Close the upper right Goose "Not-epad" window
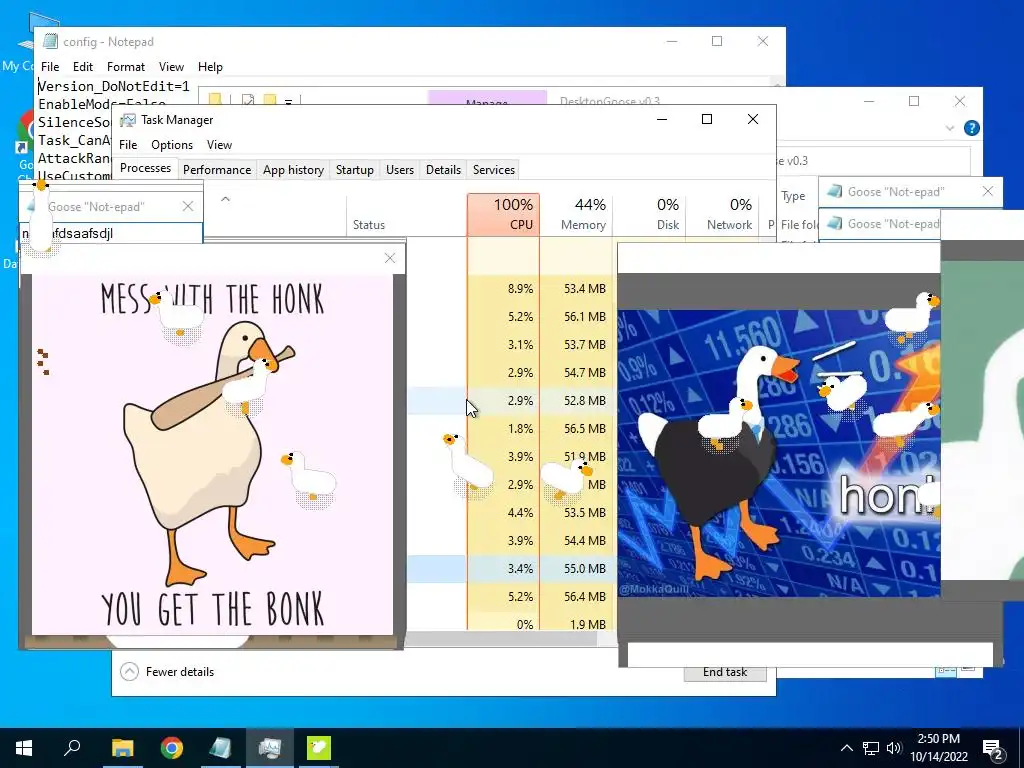1024x768 pixels. [987, 191]
